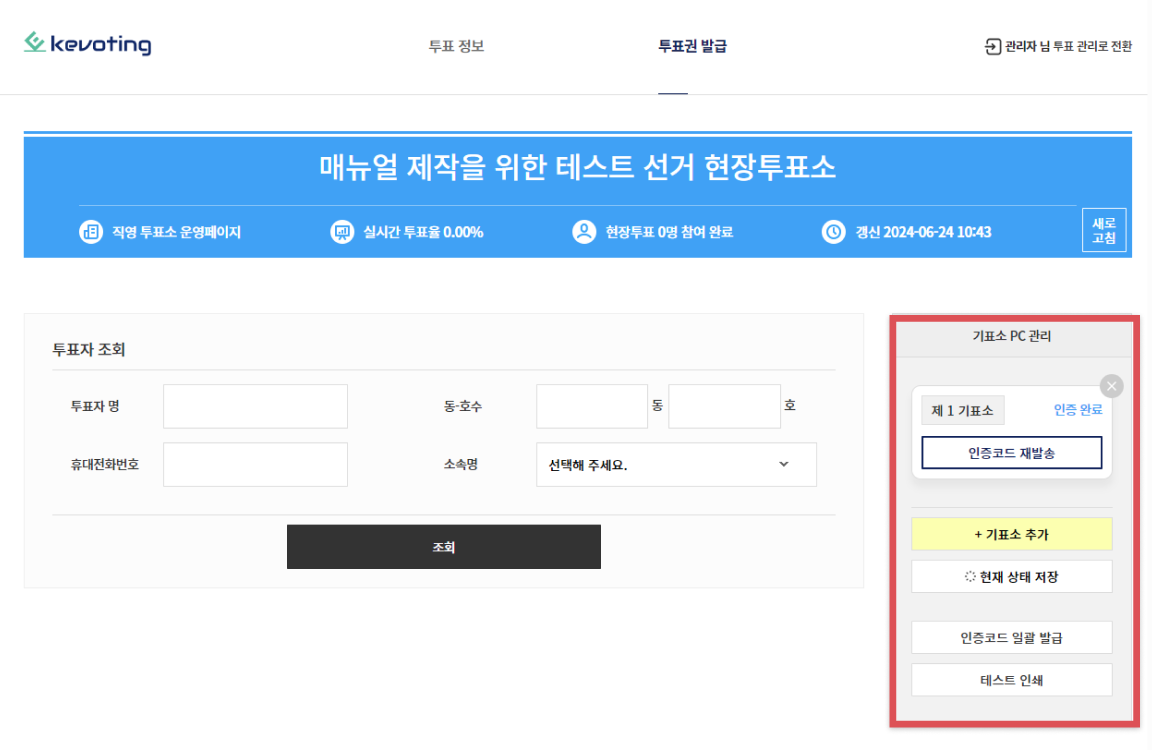Close the 제 1 기표소 card
This screenshot has height=750, width=1152.
[x=1111, y=386]
